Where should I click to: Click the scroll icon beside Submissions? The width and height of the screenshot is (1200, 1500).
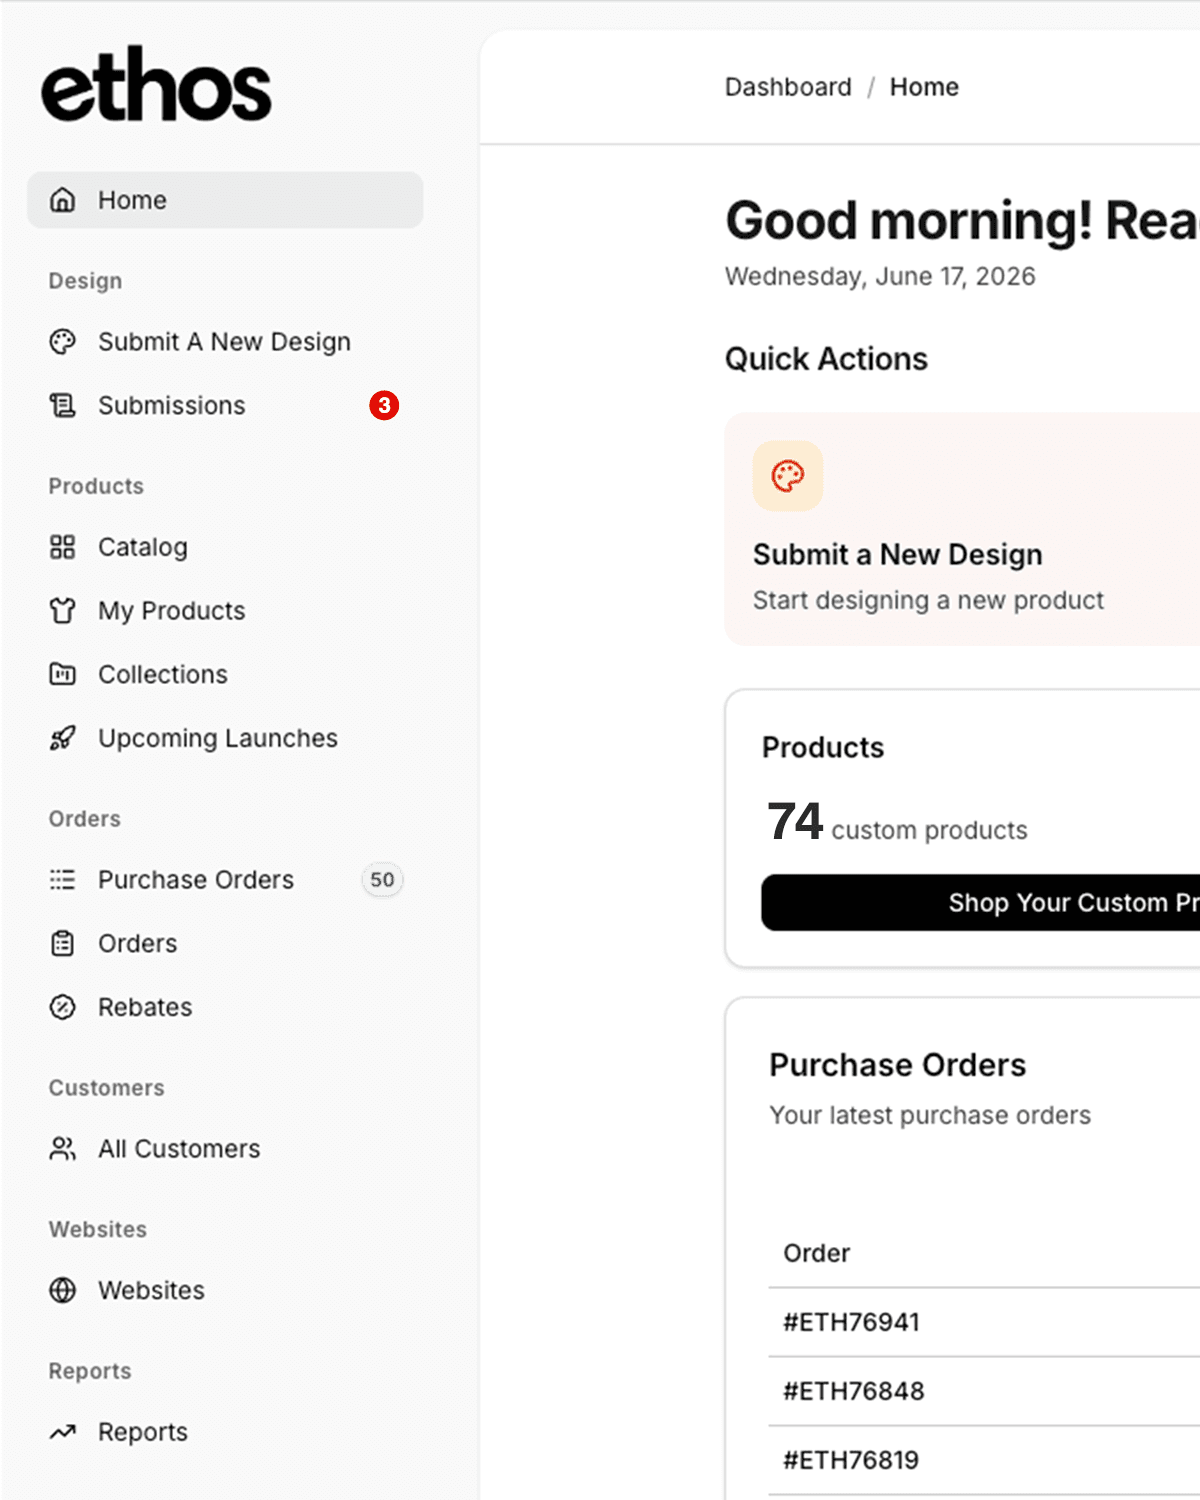[63, 405]
